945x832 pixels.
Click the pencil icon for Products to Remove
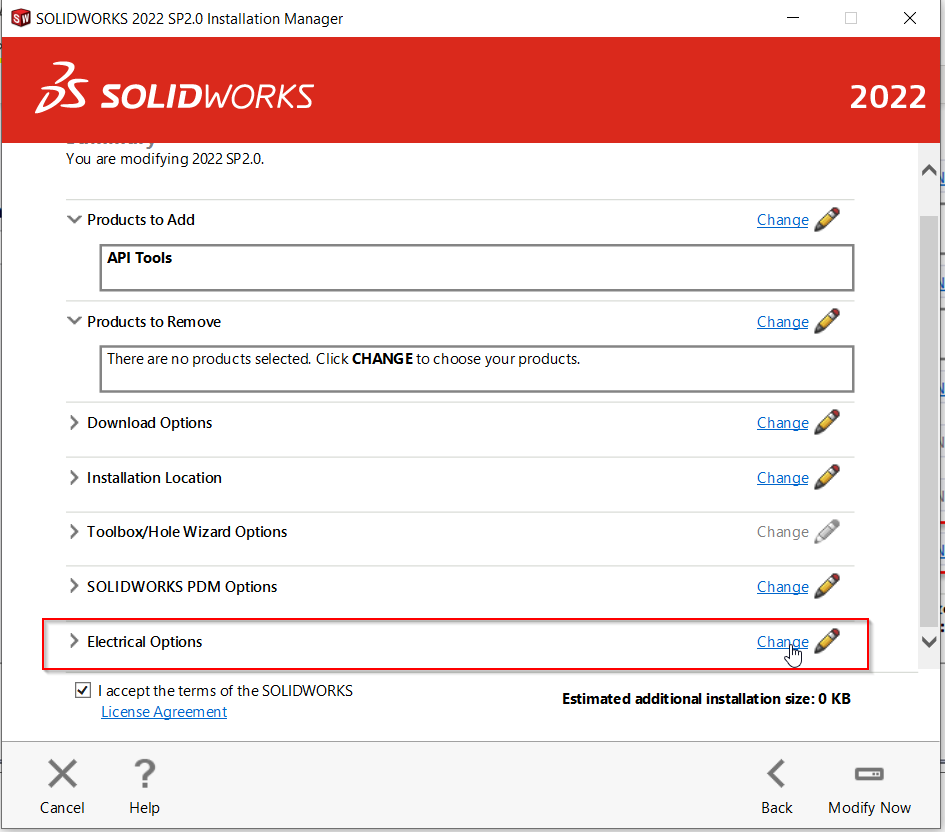pyautogui.click(x=826, y=322)
